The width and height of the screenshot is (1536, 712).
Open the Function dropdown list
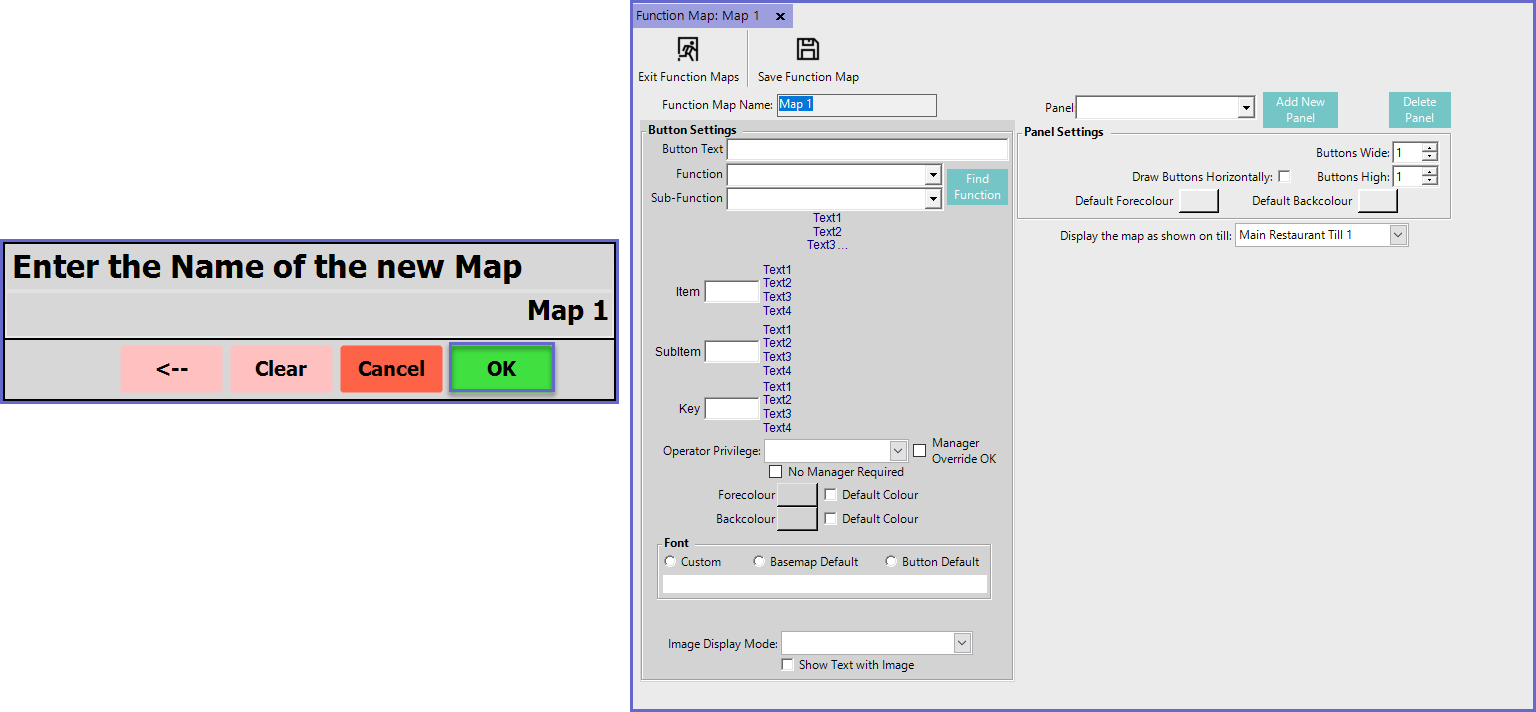933,175
